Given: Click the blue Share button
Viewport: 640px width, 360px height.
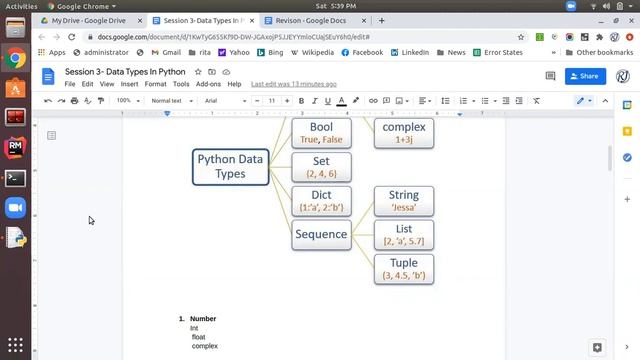Looking at the screenshot, I should click(x=585, y=76).
